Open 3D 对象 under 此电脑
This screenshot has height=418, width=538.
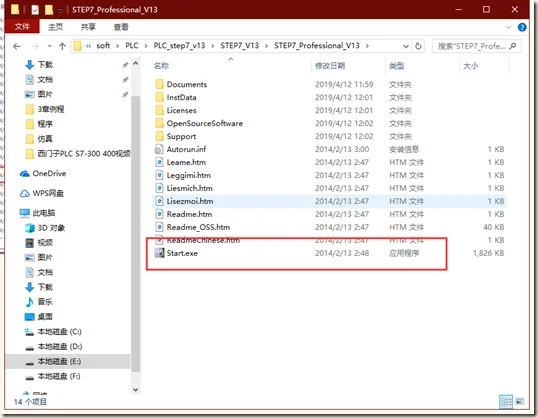[51, 228]
